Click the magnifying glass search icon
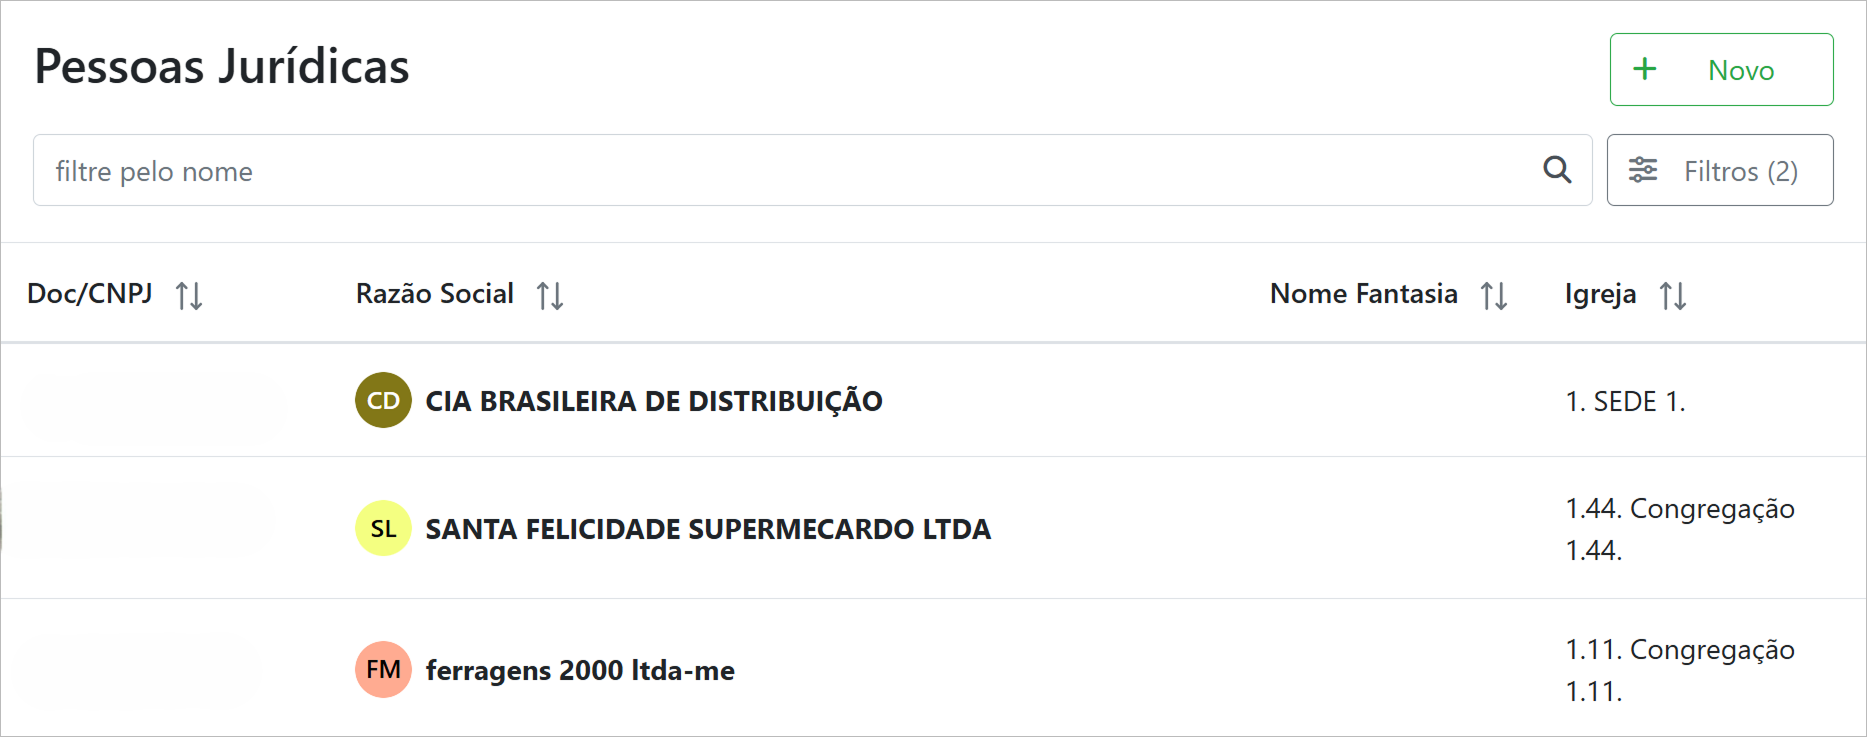Viewport: 1867px width, 737px height. [x=1557, y=170]
